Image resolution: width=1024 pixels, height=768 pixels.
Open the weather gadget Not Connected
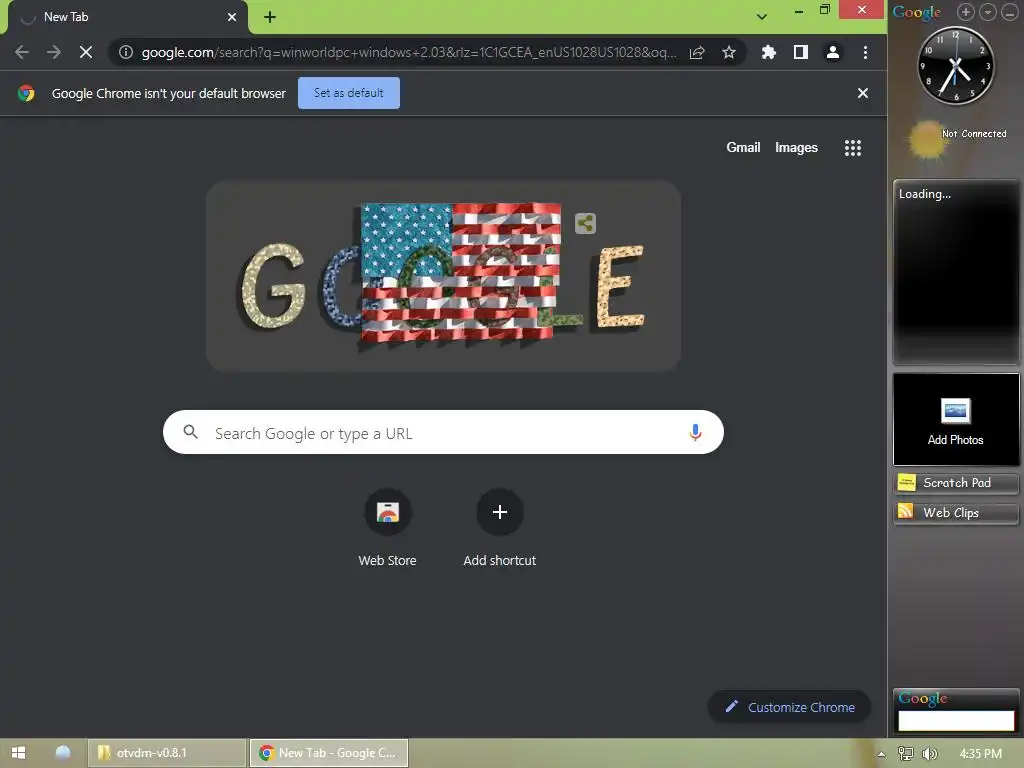[958, 138]
